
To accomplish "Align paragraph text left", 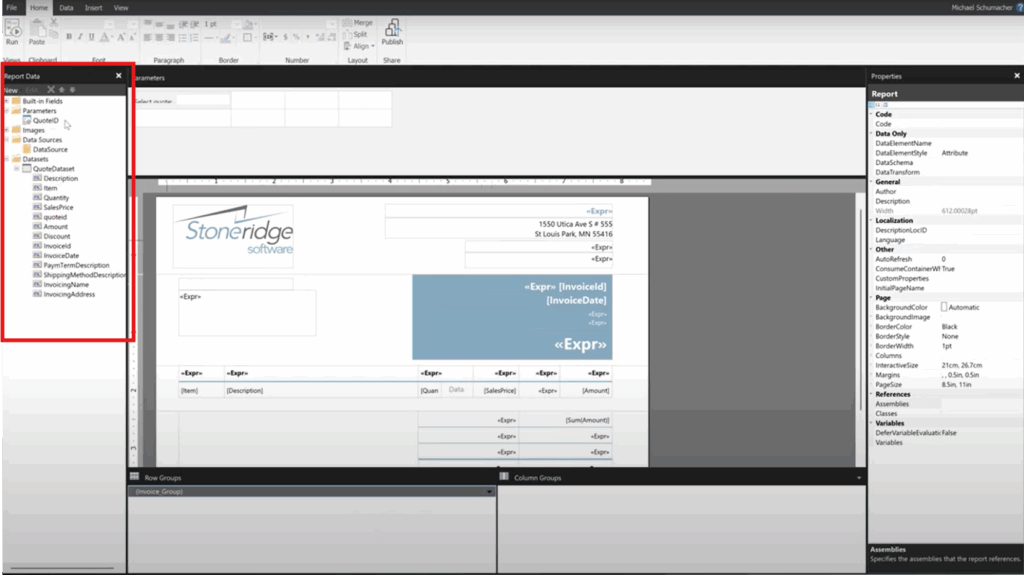I will (148, 38).
